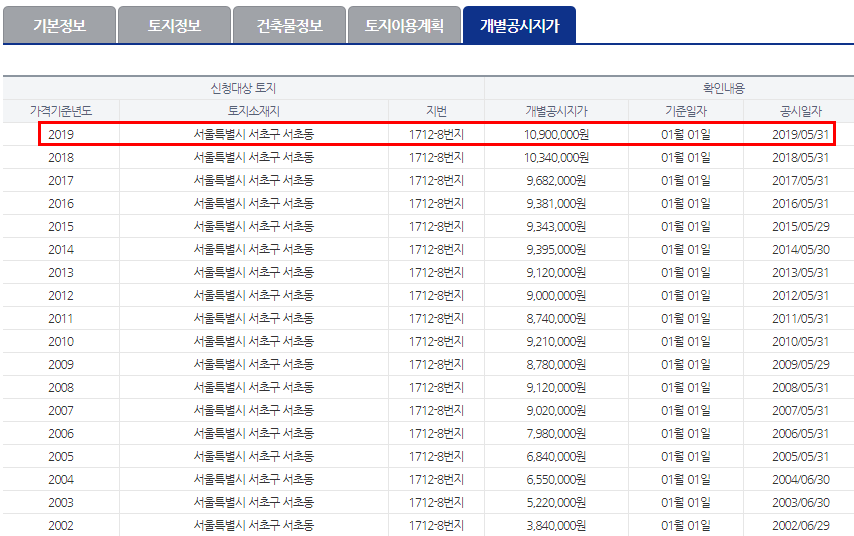Click the 확인내용 group header
Viewport: 854px width, 536px height.
724,88
